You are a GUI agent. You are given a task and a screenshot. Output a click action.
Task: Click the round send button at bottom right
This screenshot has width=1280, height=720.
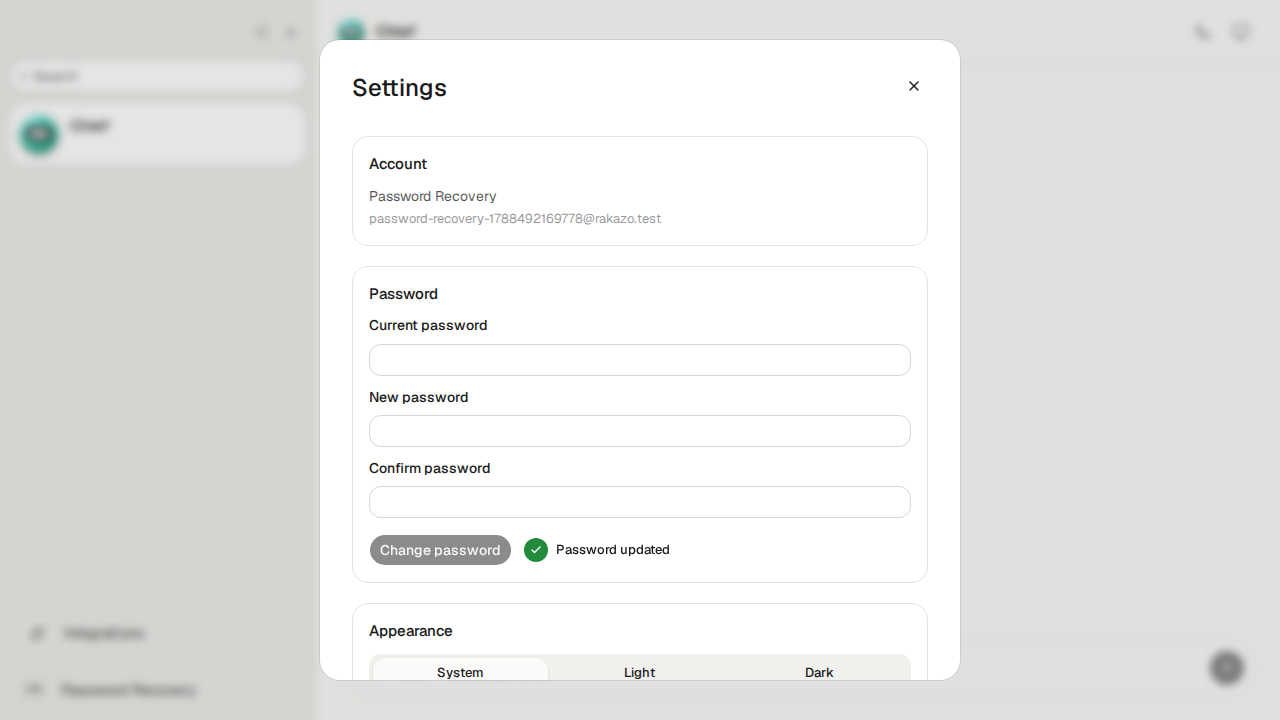[1227, 667]
